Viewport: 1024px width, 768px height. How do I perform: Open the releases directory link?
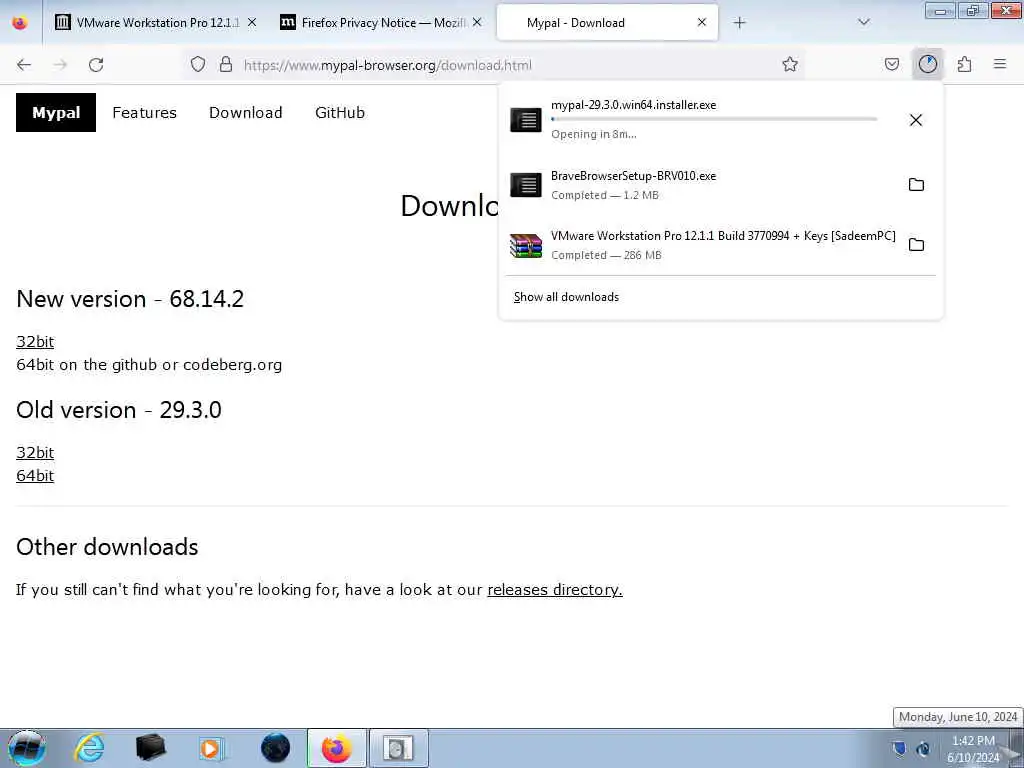[x=554, y=590]
